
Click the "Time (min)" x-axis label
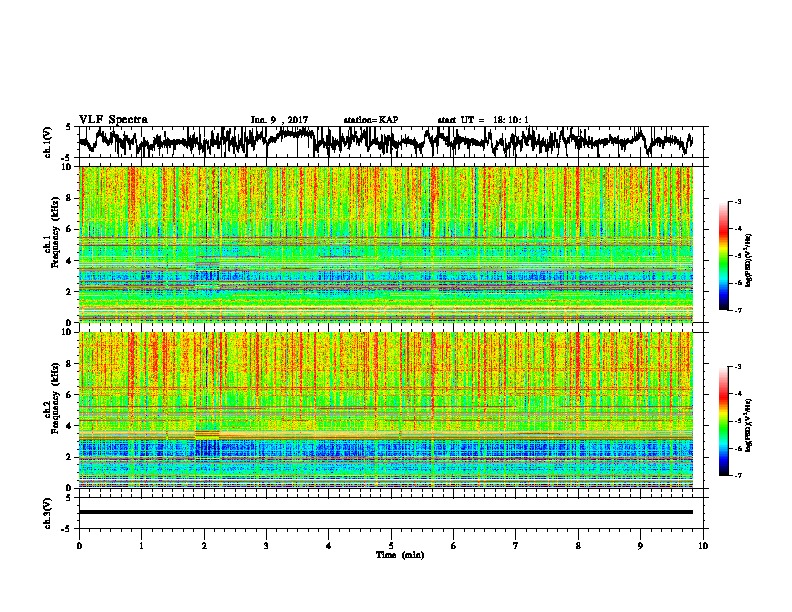[x=400, y=555]
